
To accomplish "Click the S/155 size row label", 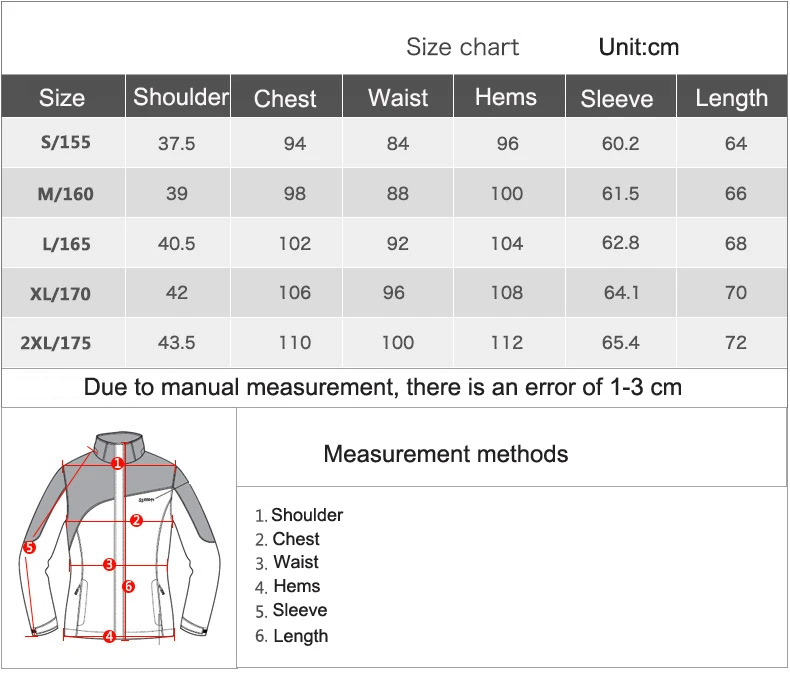I will click(x=66, y=143).
